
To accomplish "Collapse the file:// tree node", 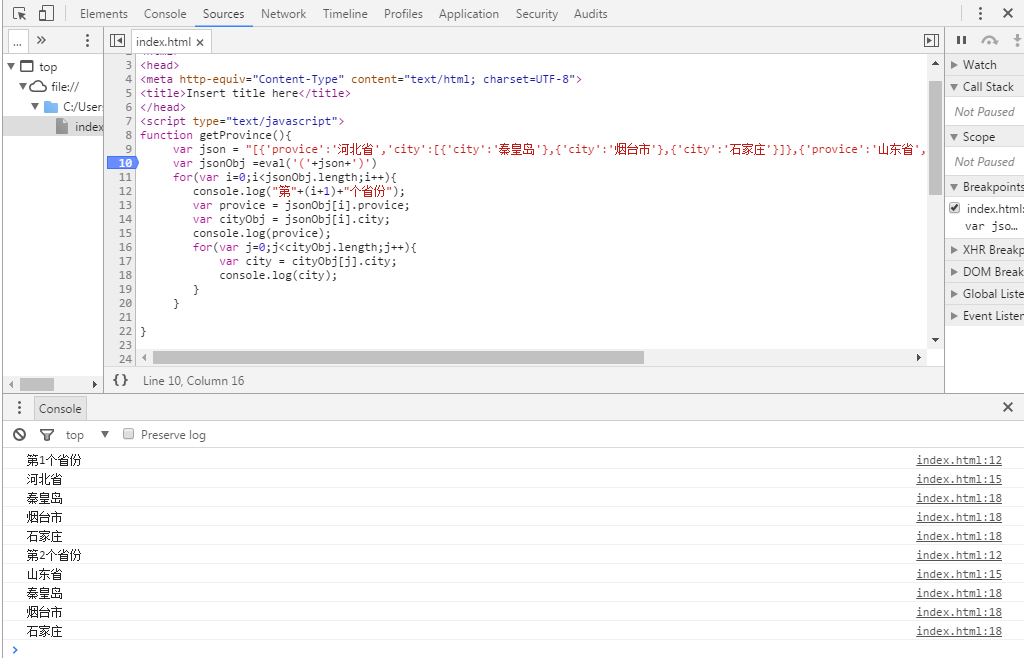I will pyautogui.click(x=23, y=86).
